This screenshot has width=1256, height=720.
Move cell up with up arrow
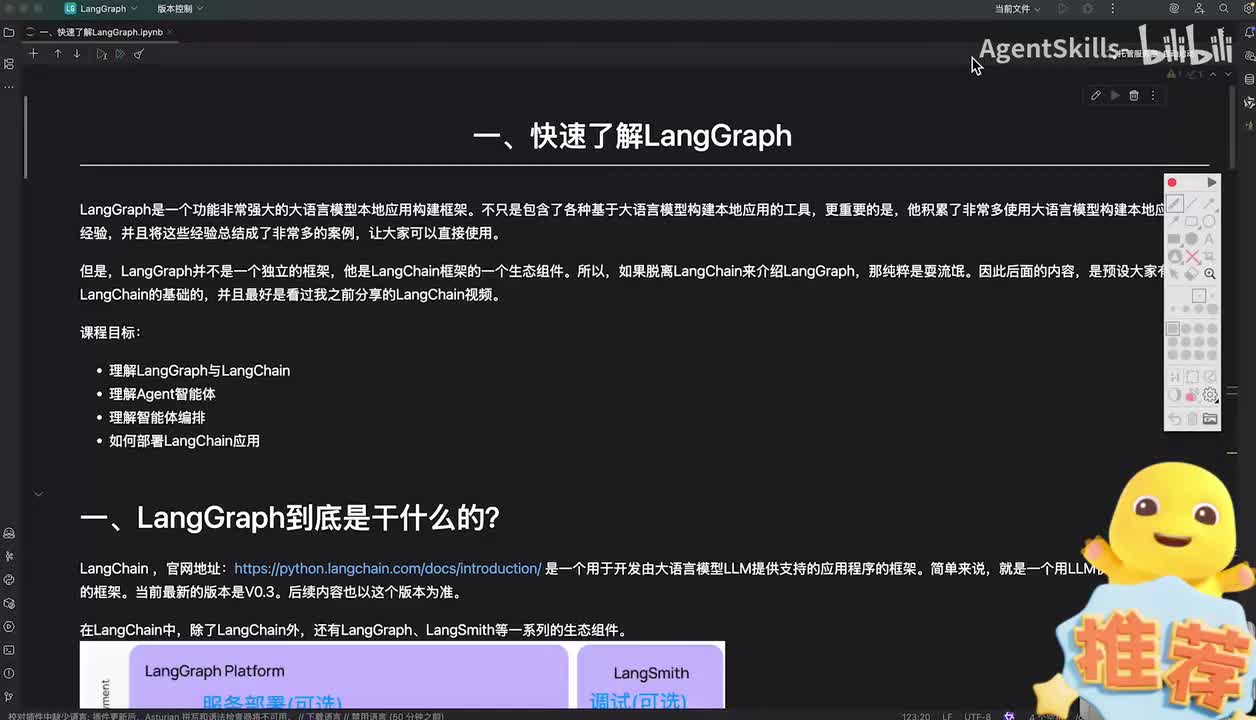pyautogui.click(x=57, y=54)
